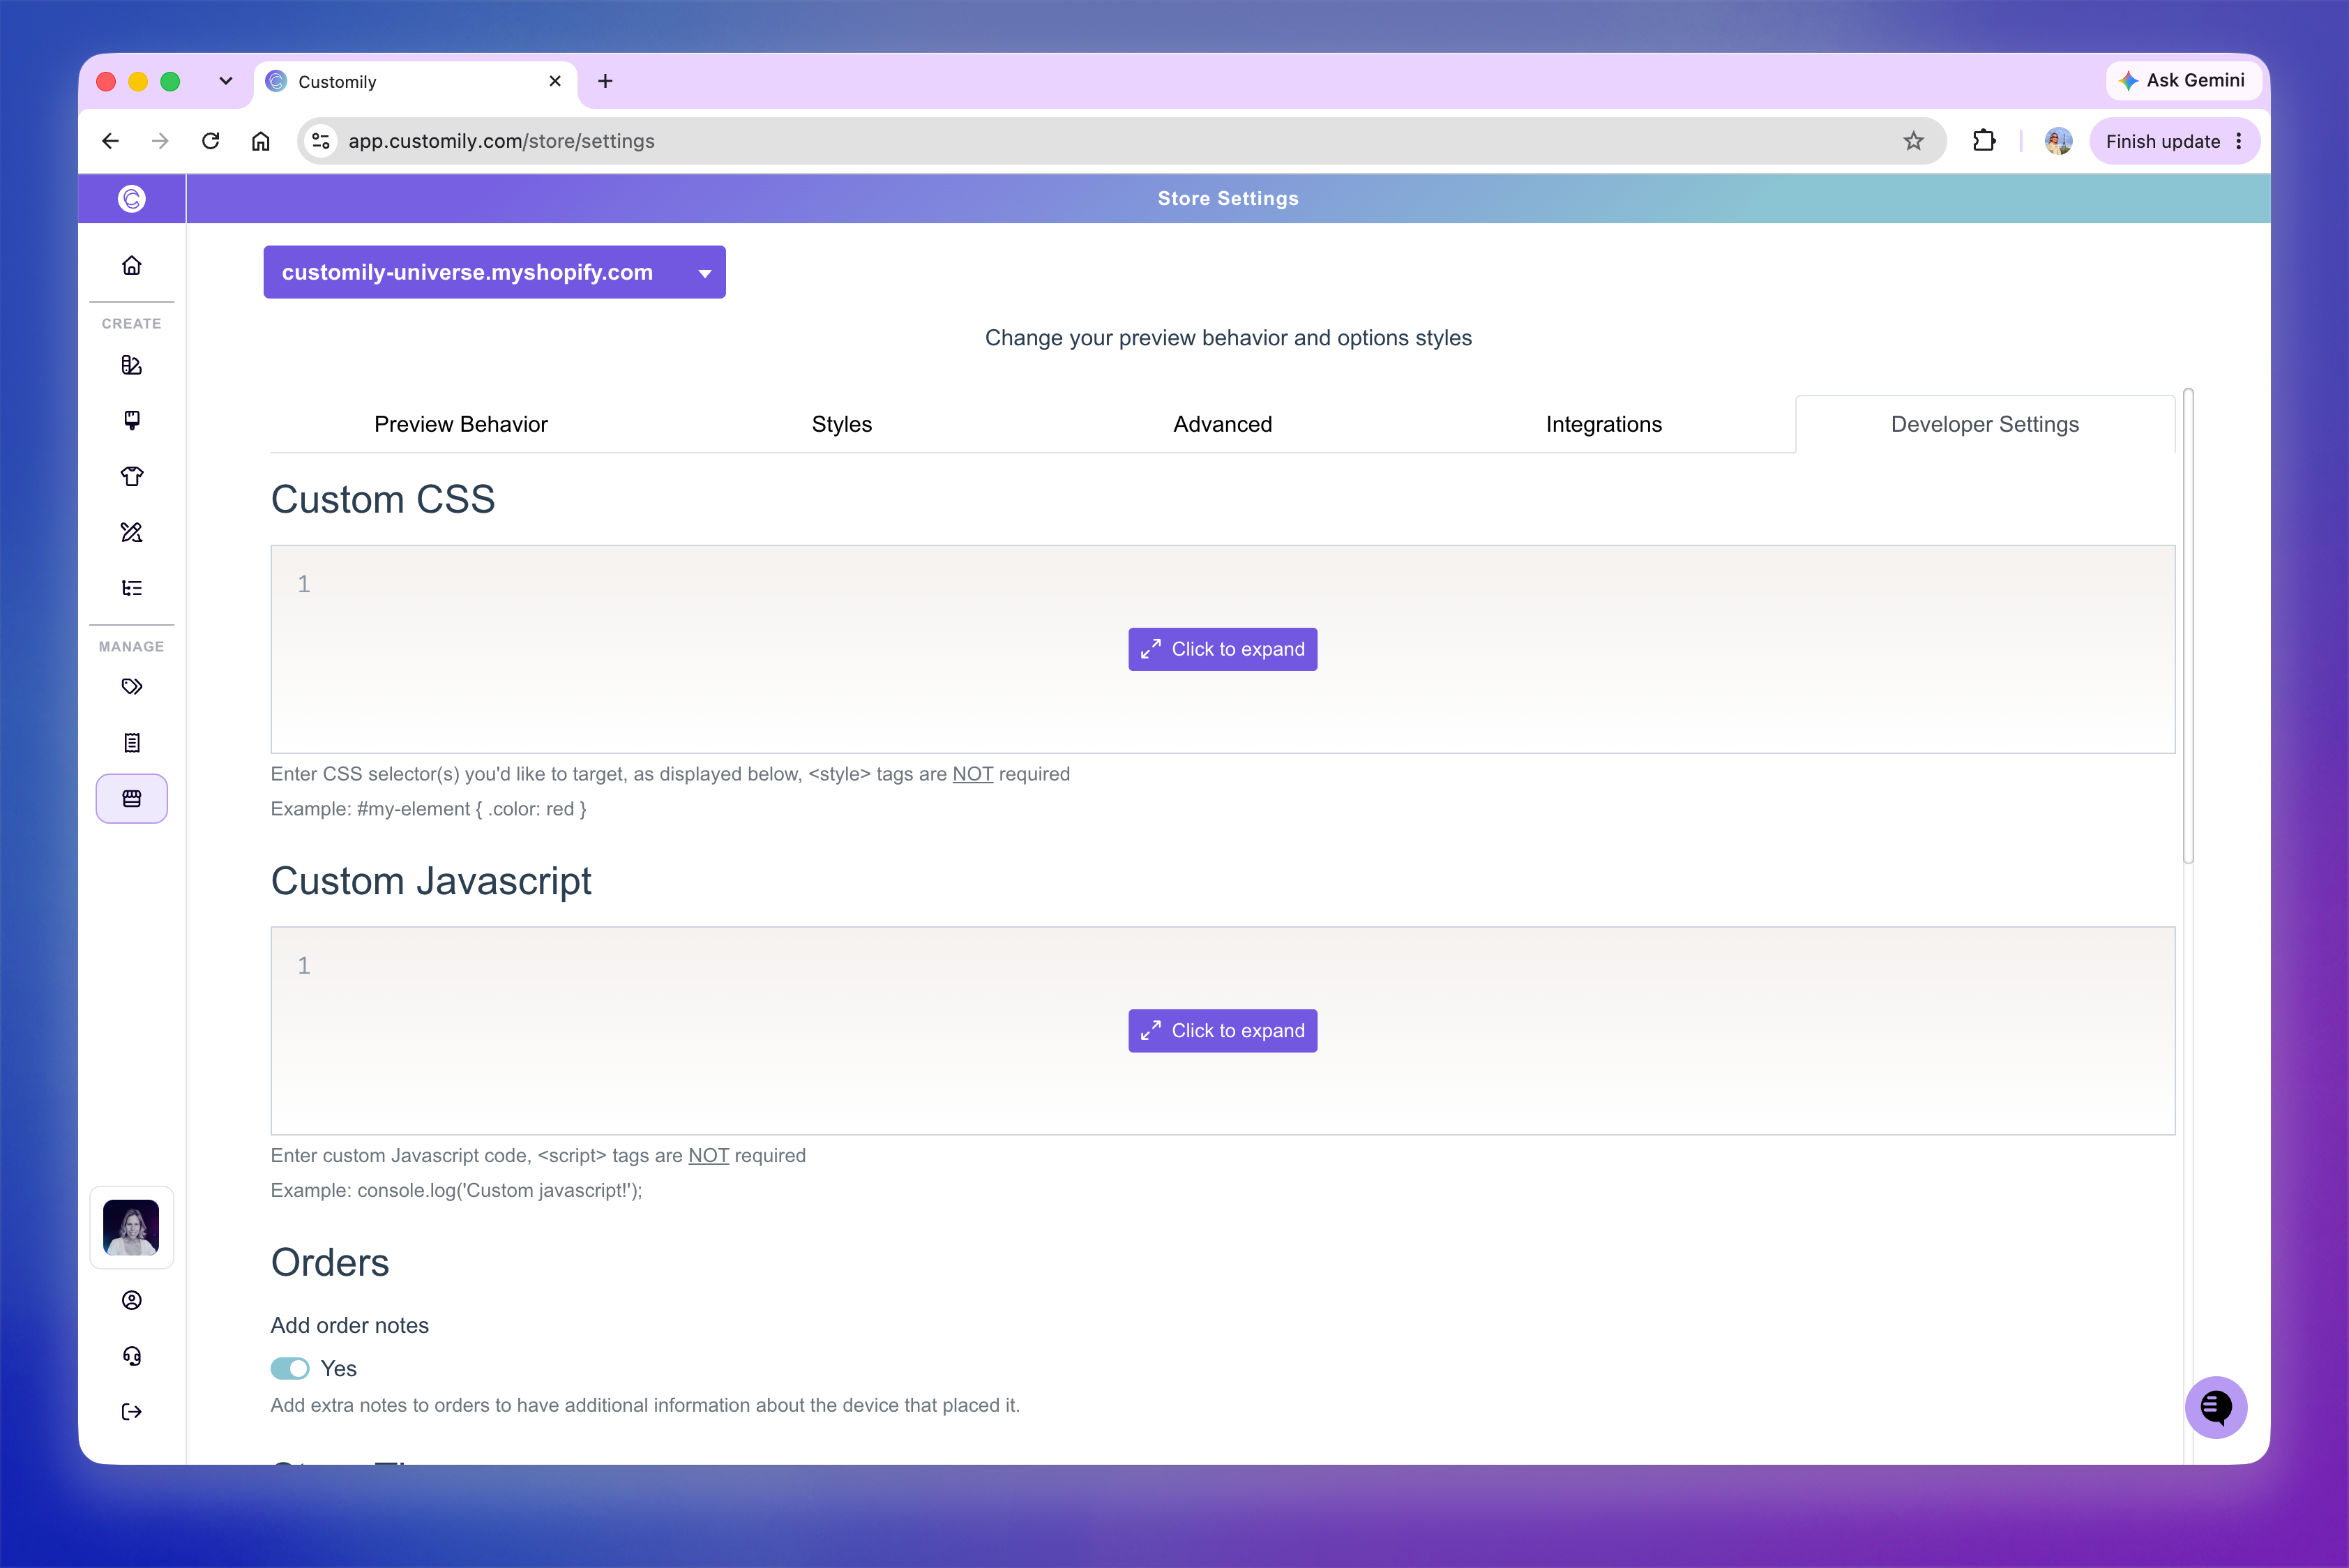The image size is (2349, 1568).
Task: Open the browser home button
Action: (x=261, y=141)
